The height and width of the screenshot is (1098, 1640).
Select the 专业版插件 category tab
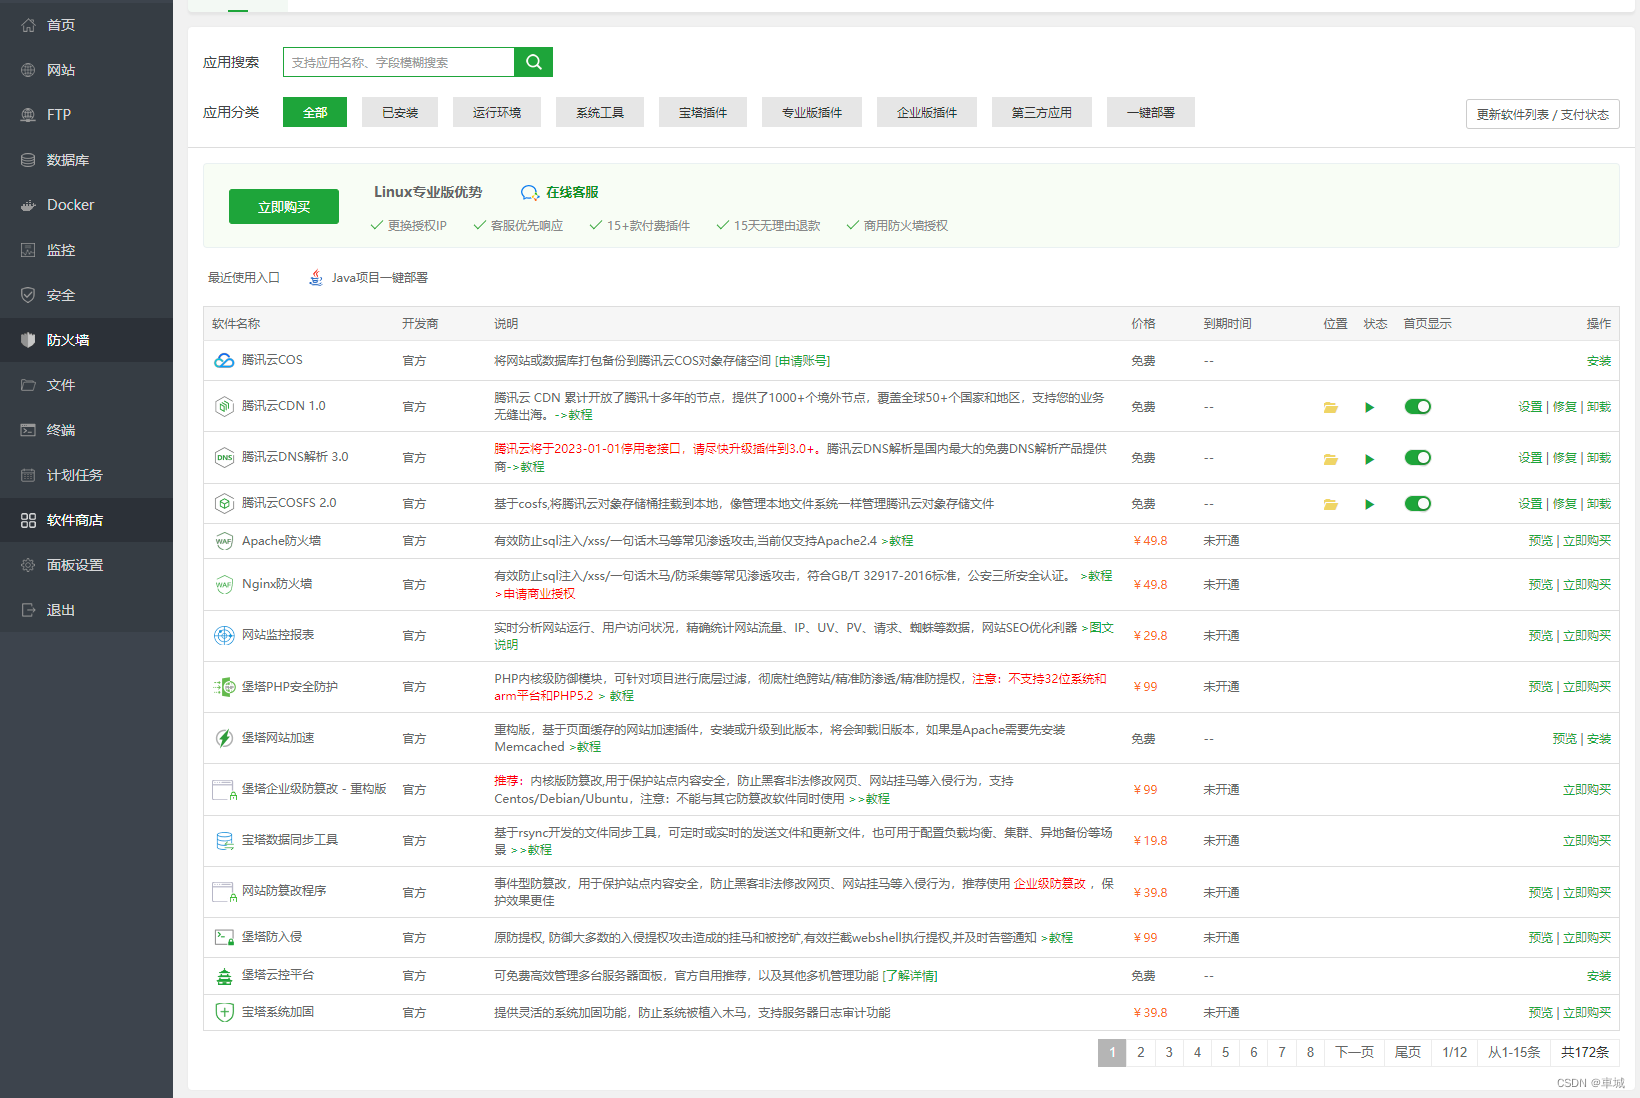click(812, 112)
